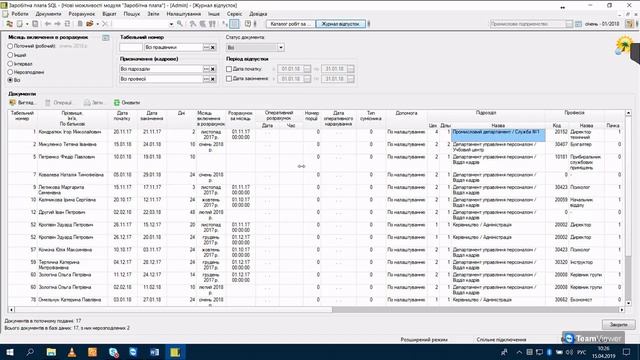Open the Всі підрозділи selector ellipsis button

click(x=206, y=69)
